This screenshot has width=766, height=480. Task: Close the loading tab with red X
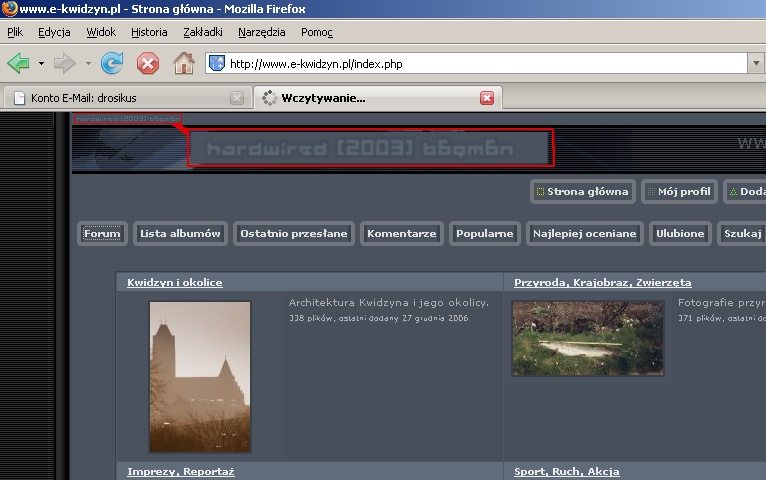(x=487, y=98)
